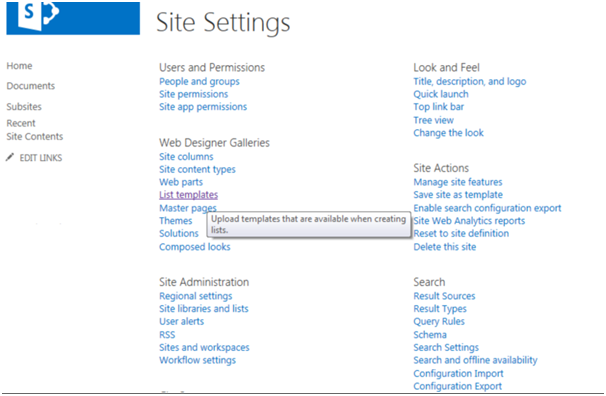The height and width of the screenshot is (396, 606).
Task: Click Save site as template
Action: tap(458, 195)
